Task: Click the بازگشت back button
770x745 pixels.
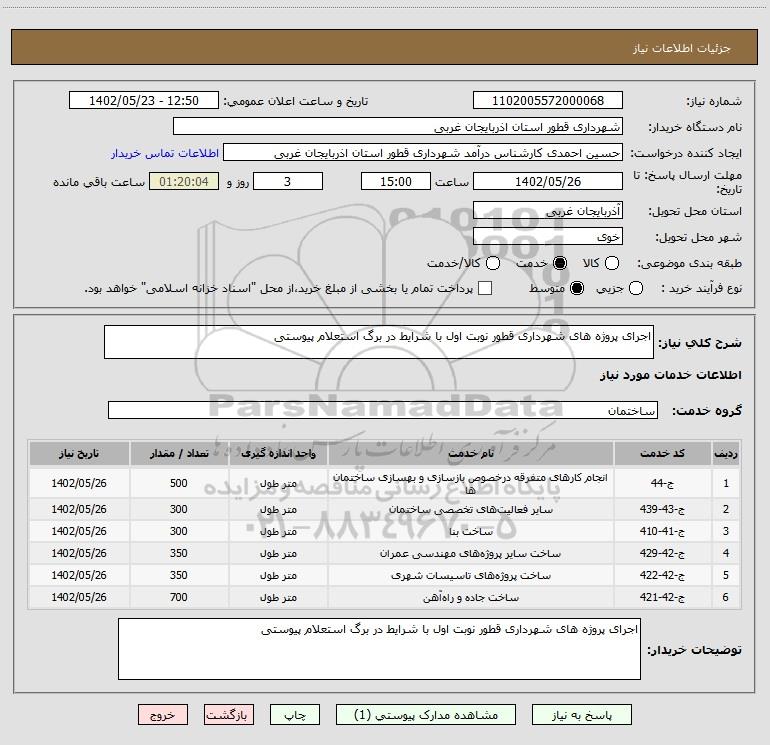Action: click(x=229, y=715)
